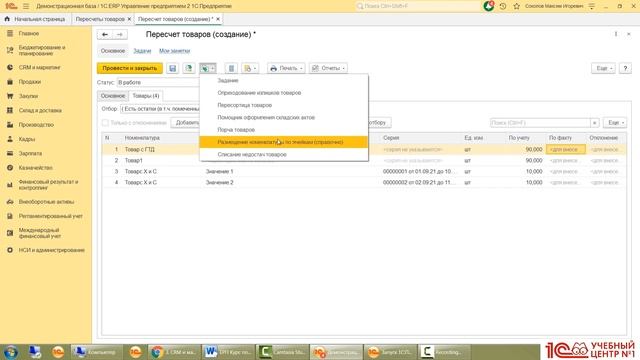
Task: Open the Задачи link
Action: point(142,51)
